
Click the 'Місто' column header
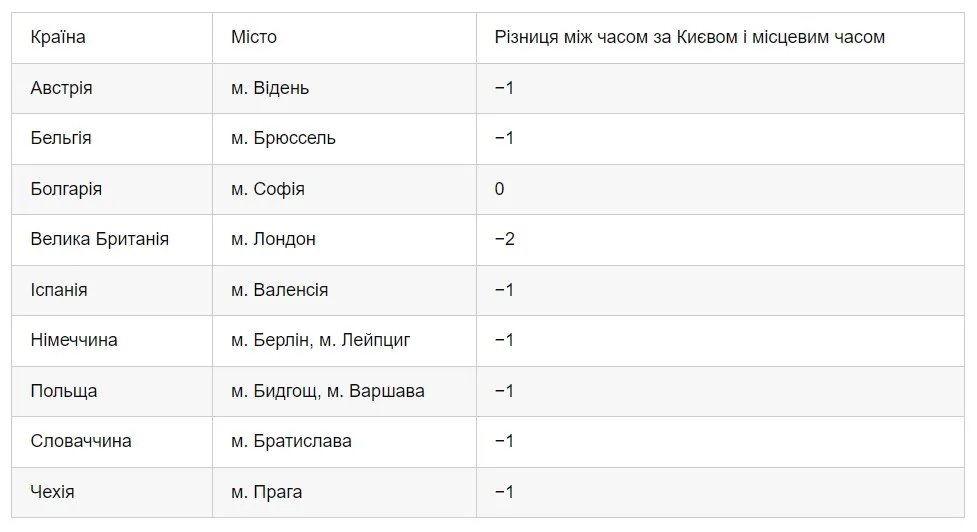pos(254,38)
